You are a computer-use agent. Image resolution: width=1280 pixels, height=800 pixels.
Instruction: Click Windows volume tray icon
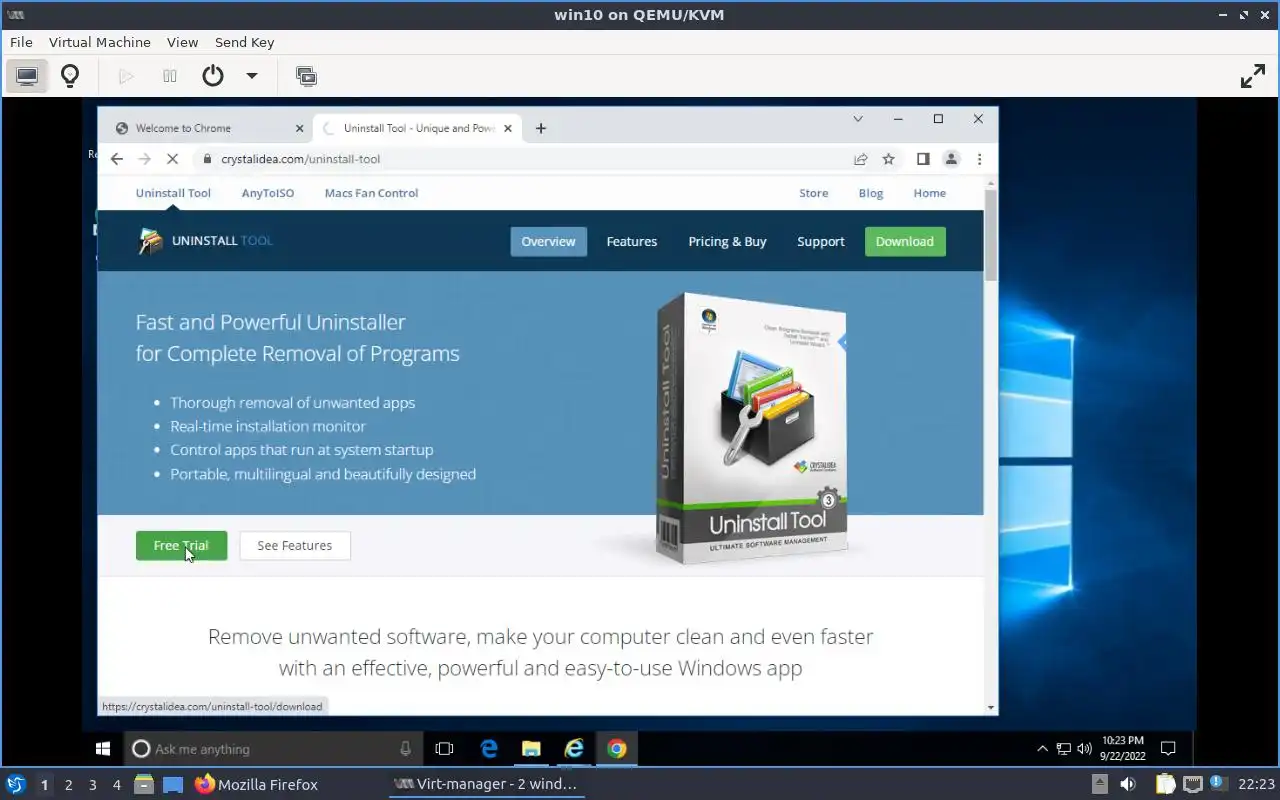pos(1084,748)
